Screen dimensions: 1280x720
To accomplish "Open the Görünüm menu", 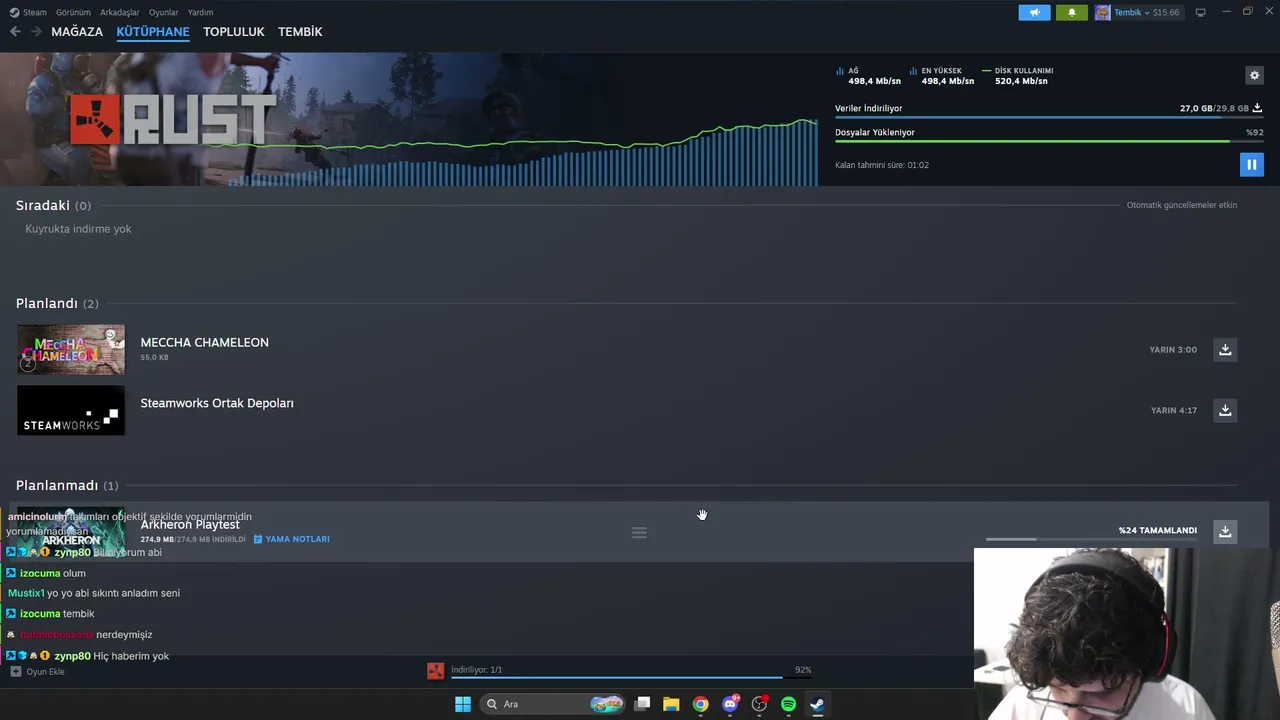I will [73, 12].
